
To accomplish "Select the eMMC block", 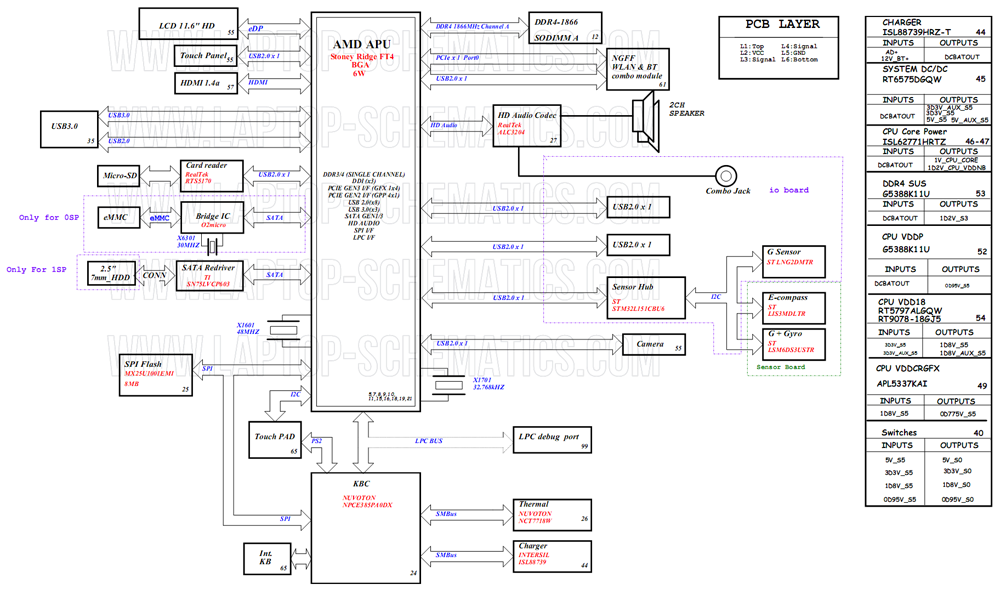I will pos(119,218).
